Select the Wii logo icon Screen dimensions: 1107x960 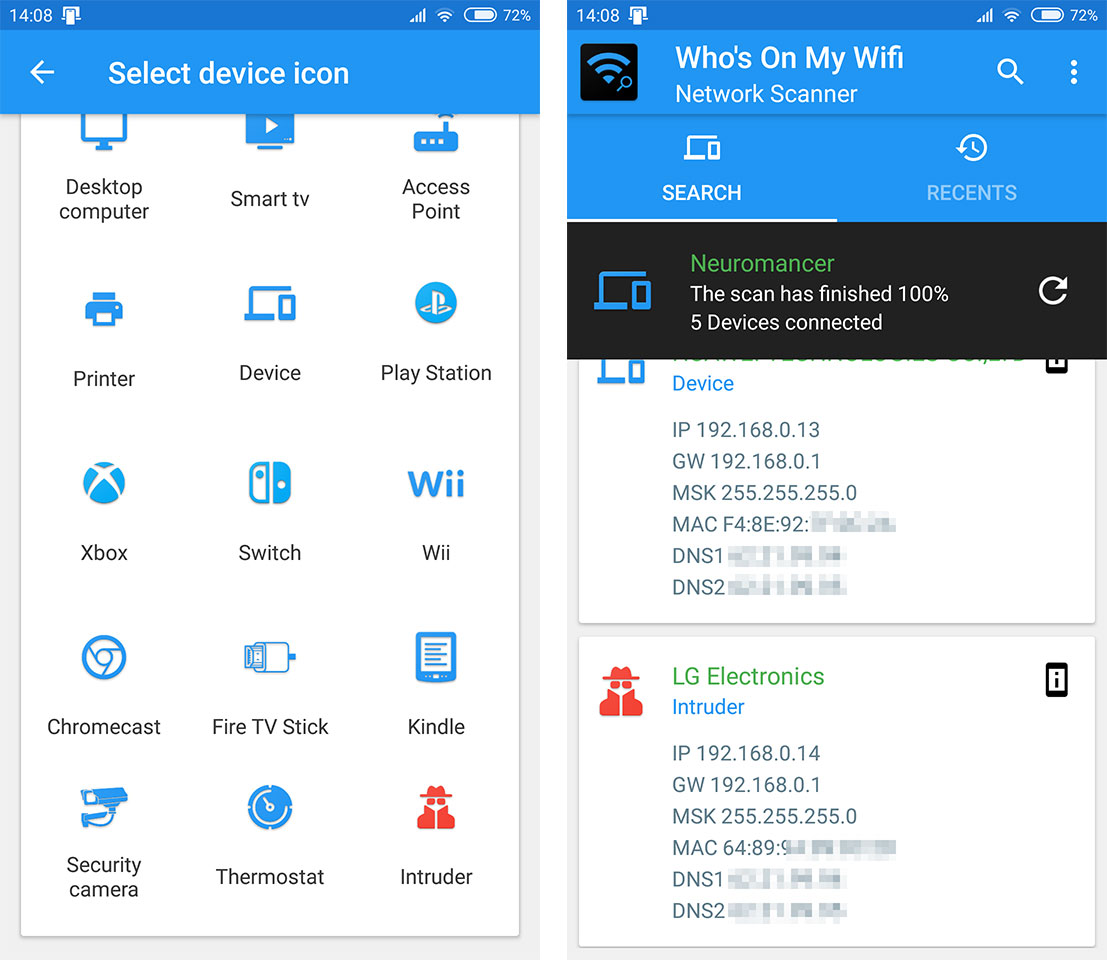(x=436, y=484)
